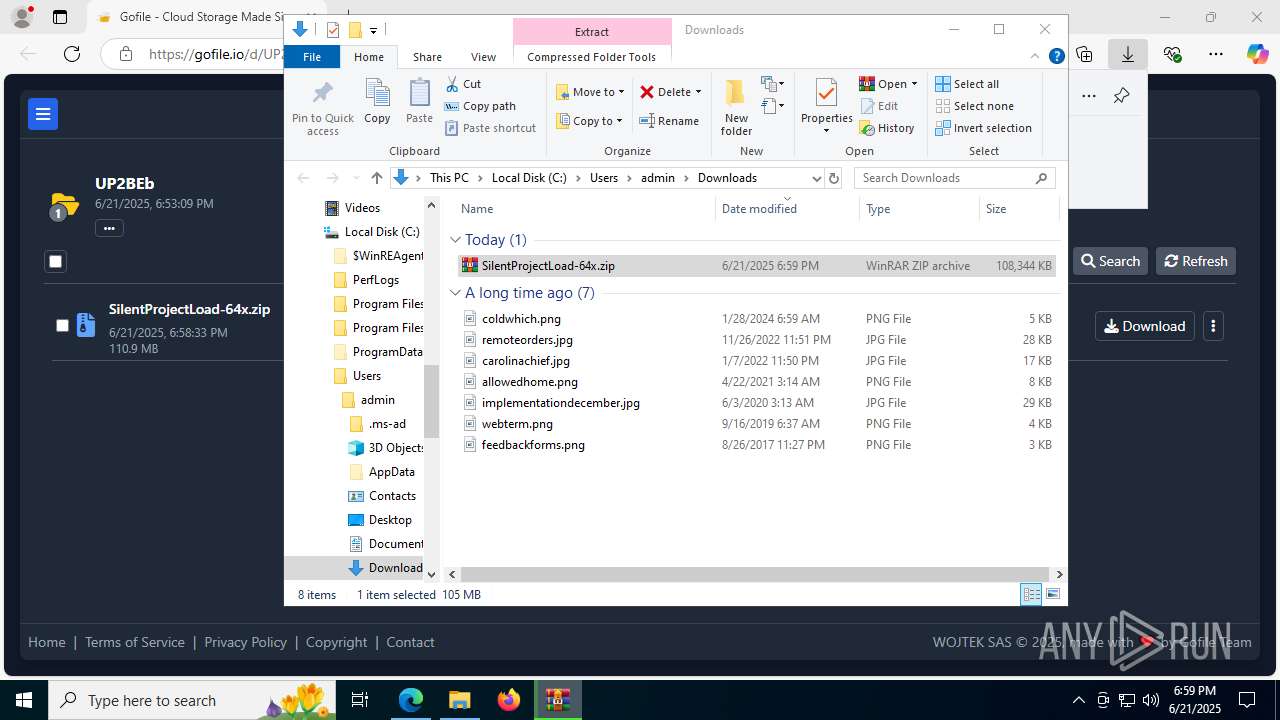Expand the Open button dropdown
This screenshot has width=1280, height=720.
coord(914,84)
